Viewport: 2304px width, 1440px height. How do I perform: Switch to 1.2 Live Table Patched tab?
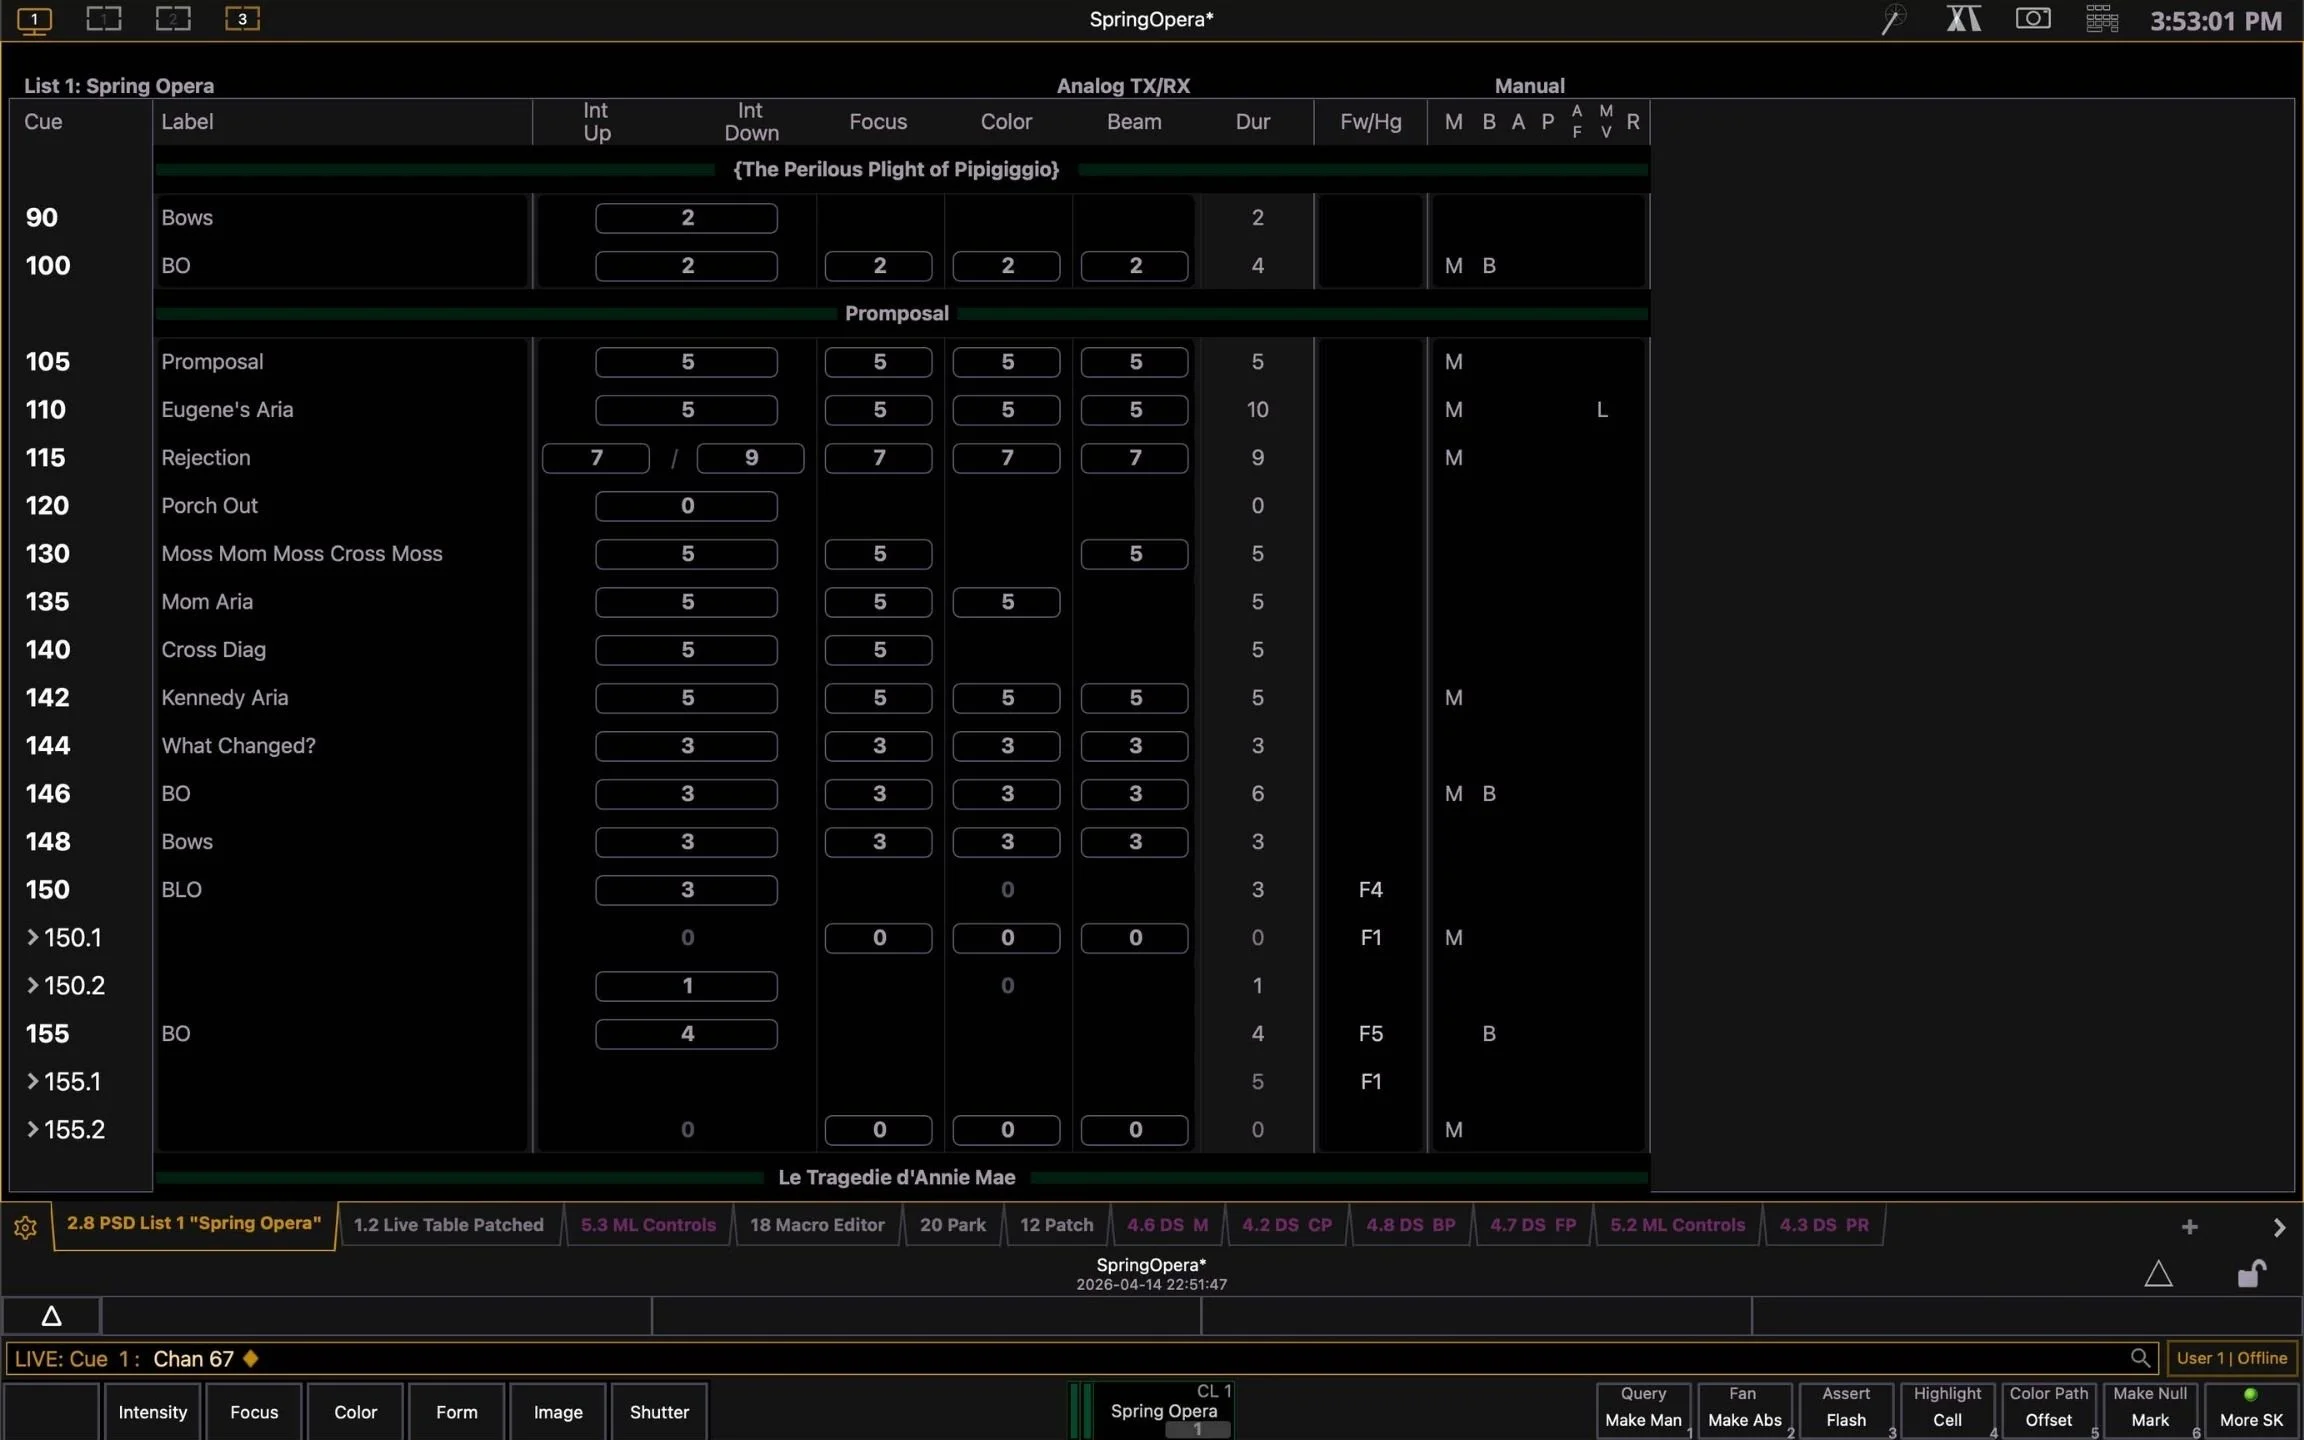coord(448,1225)
